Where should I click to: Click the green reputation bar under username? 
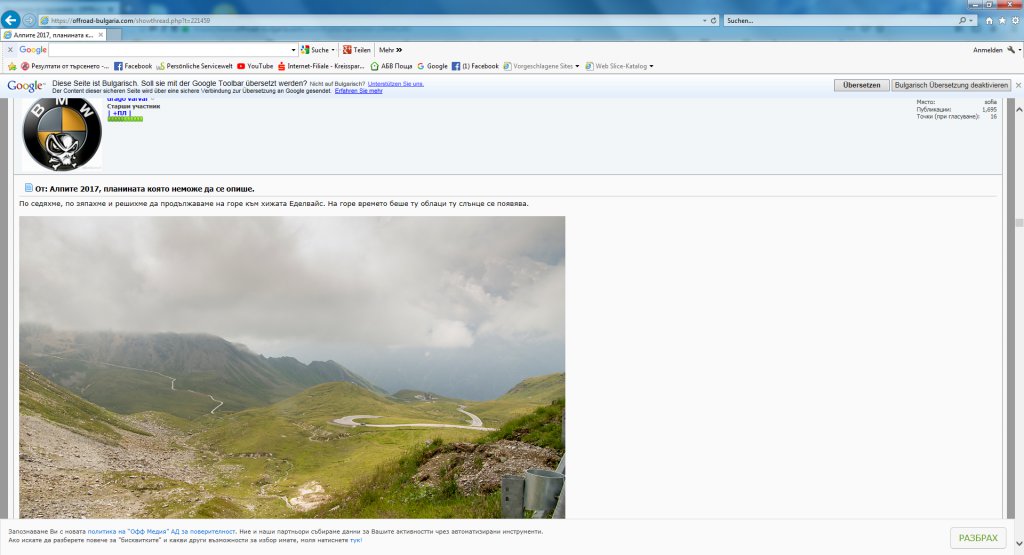pyautogui.click(x=125, y=119)
